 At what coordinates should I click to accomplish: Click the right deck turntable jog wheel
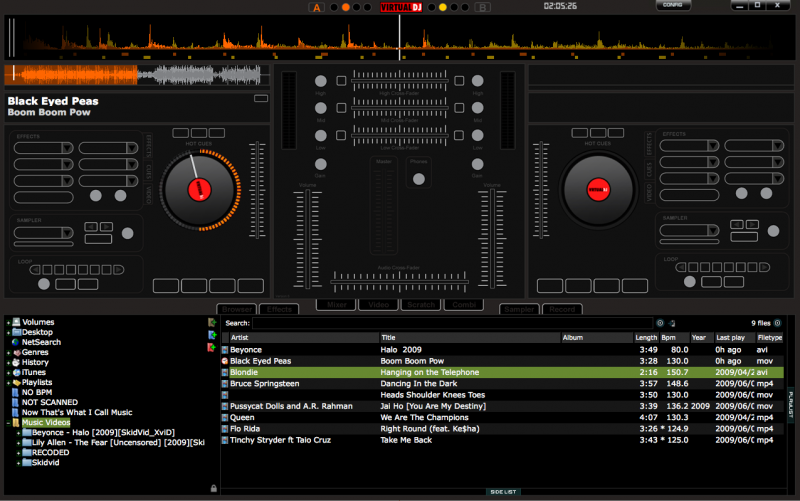click(x=598, y=190)
